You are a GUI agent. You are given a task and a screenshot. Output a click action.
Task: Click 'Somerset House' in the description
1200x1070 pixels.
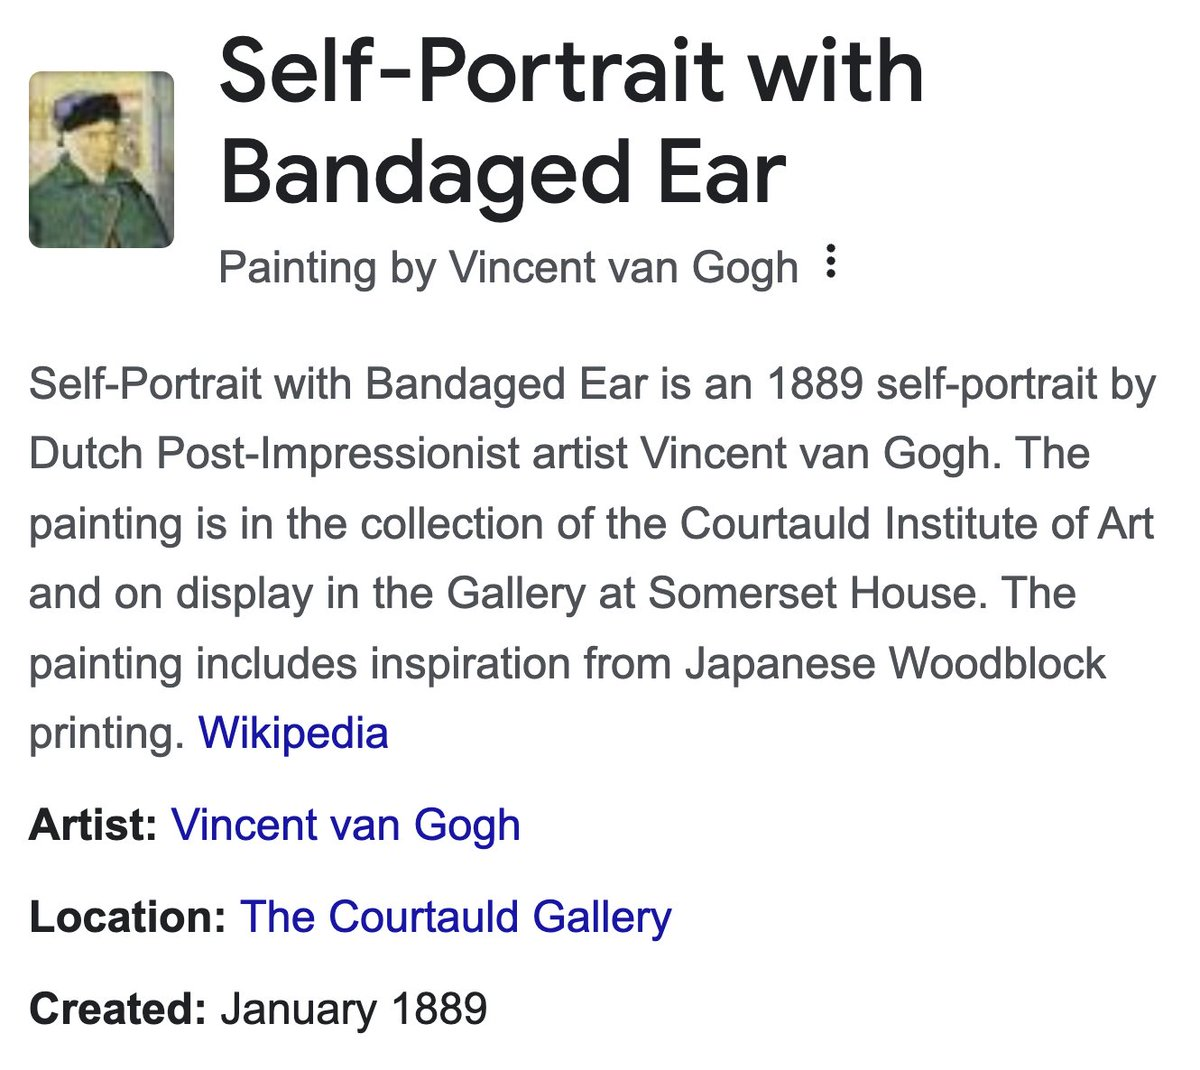[x=811, y=594]
